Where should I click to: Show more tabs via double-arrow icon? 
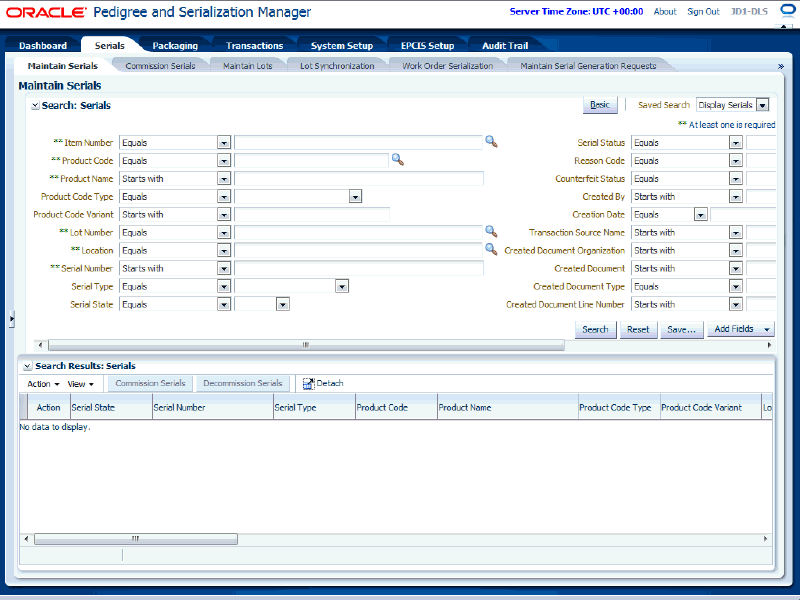[x=780, y=66]
